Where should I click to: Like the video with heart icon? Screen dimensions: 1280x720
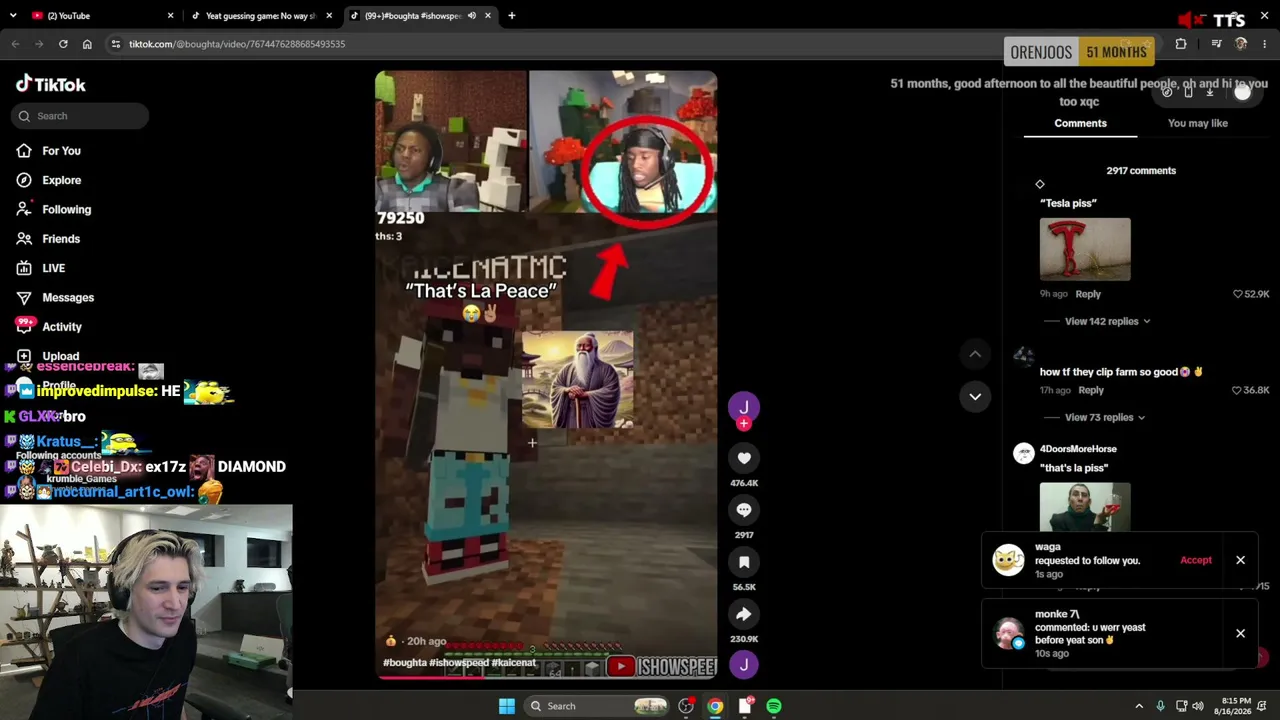(744, 458)
